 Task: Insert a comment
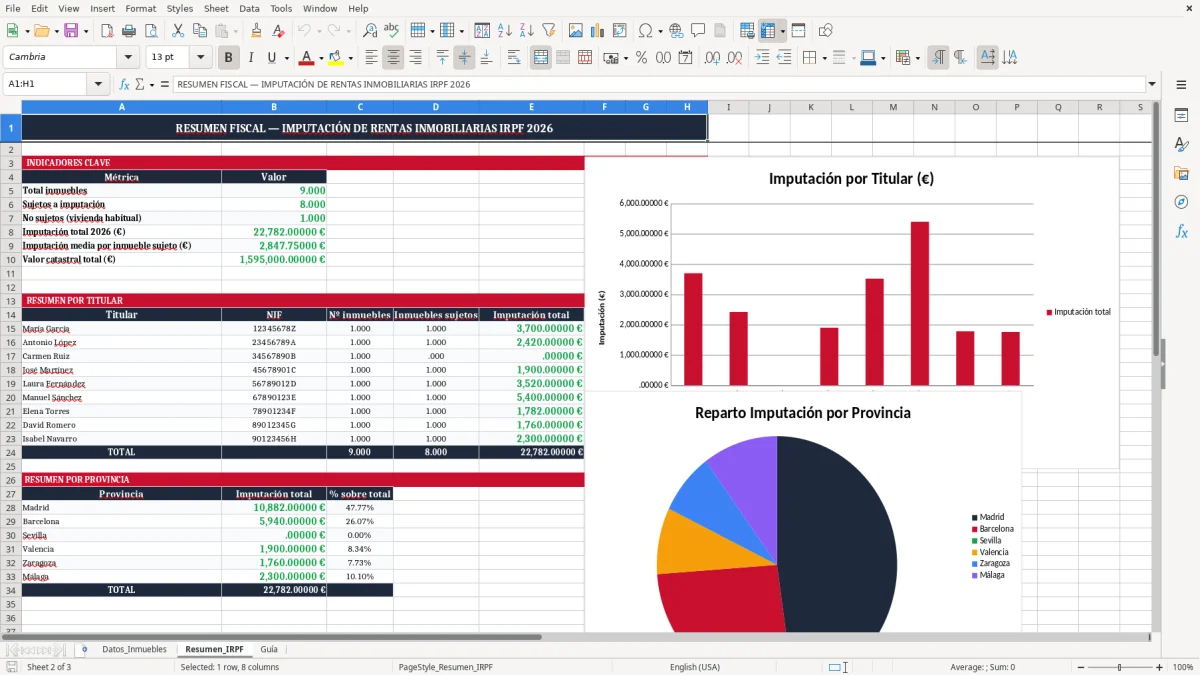[x=698, y=31]
